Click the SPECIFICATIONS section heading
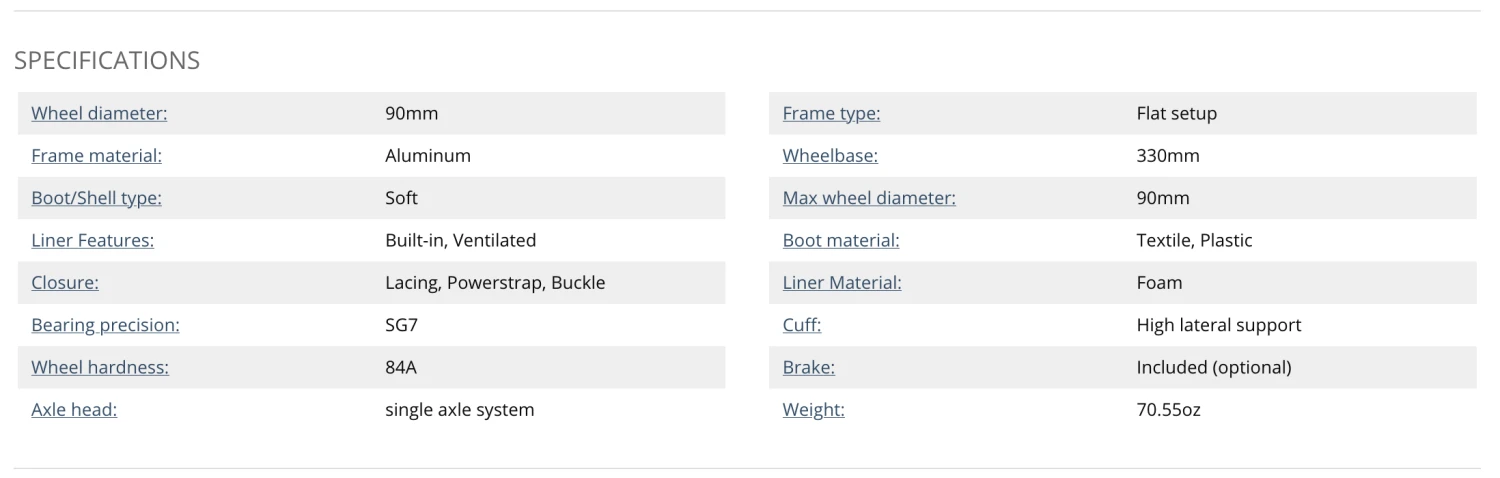 pos(107,61)
